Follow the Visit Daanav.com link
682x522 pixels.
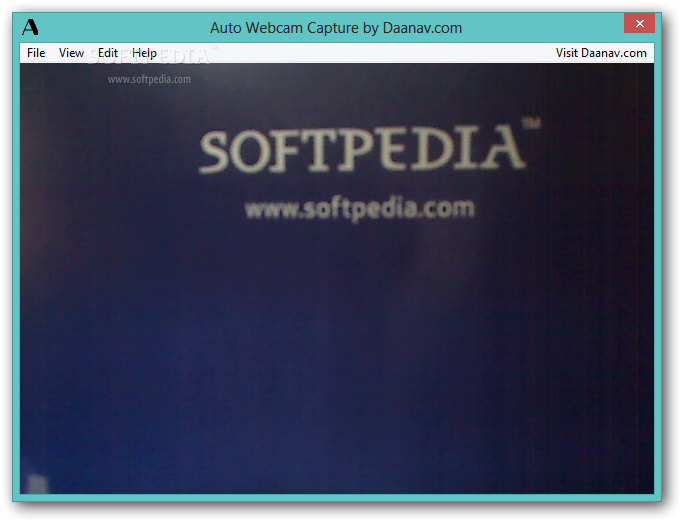coord(601,53)
